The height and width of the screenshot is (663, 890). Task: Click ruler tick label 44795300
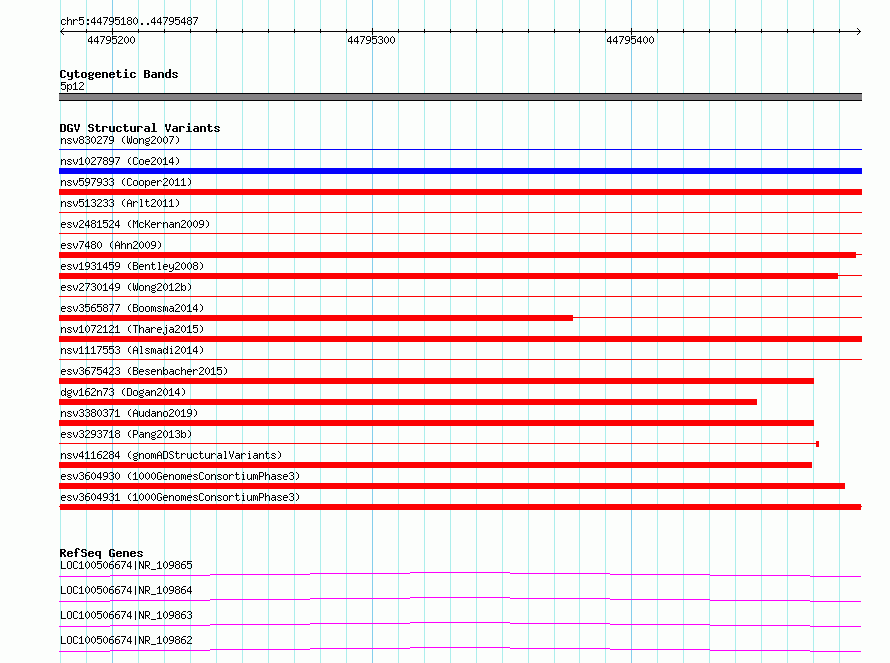[x=371, y=40]
